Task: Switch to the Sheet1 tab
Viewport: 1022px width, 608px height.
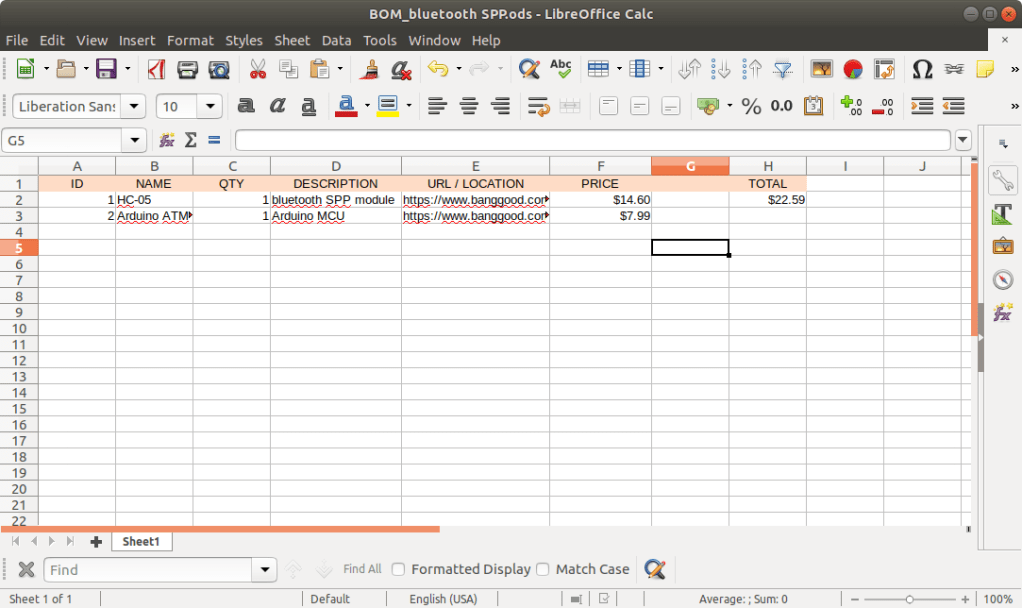Action: click(x=140, y=541)
